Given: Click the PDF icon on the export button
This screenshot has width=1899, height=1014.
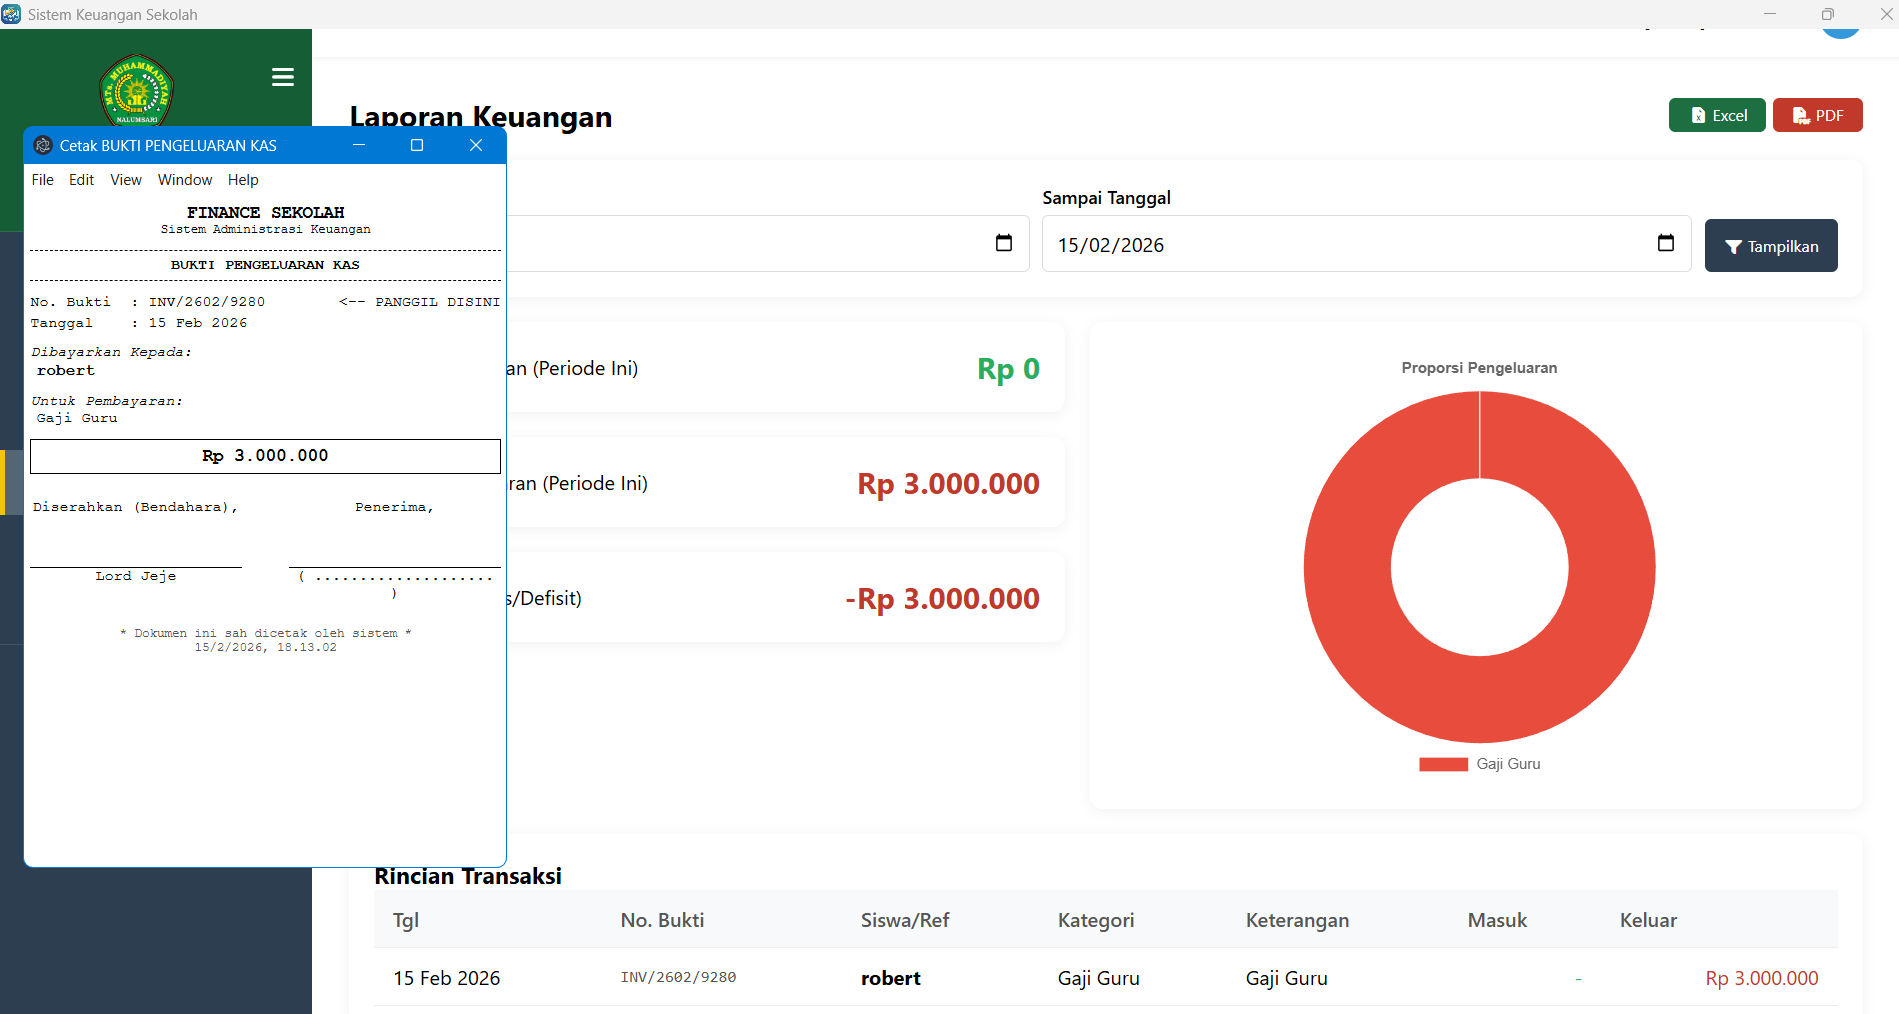Looking at the screenshot, I should (1800, 115).
